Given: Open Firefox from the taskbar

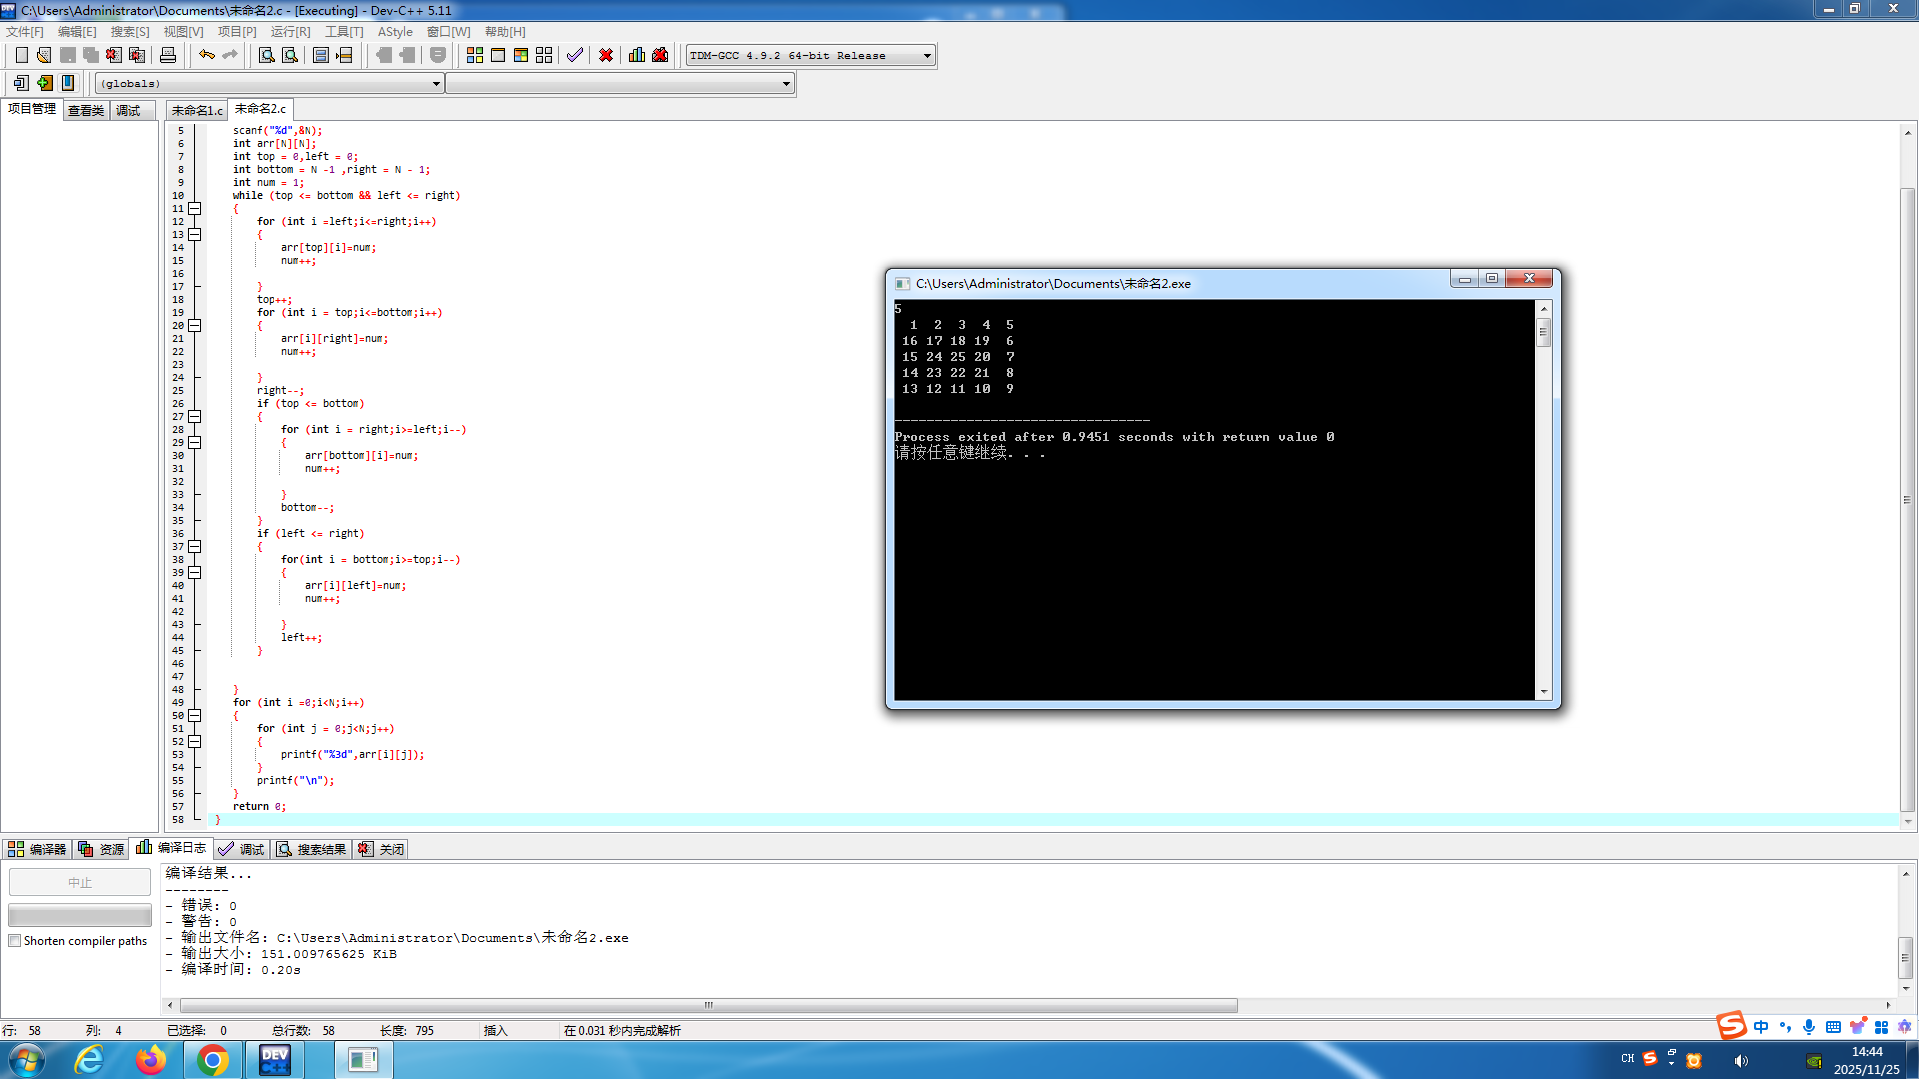Looking at the screenshot, I should (151, 1060).
